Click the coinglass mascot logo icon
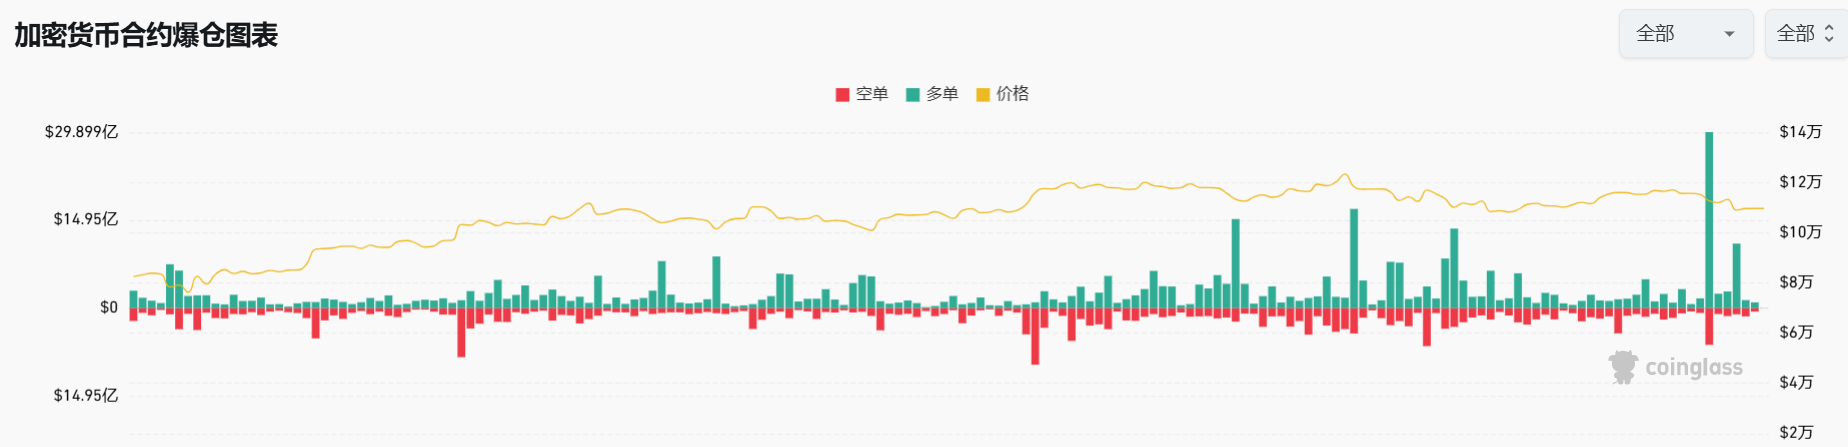The height and width of the screenshot is (447, 1848). [x=1622, y=367]
